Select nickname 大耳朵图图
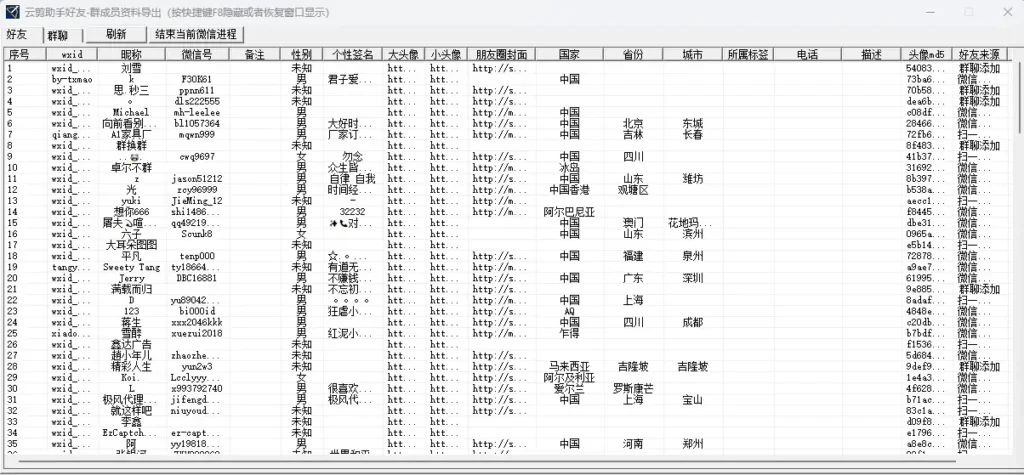The width and height of the screenshot is (1024, 475). click(131, 245)
